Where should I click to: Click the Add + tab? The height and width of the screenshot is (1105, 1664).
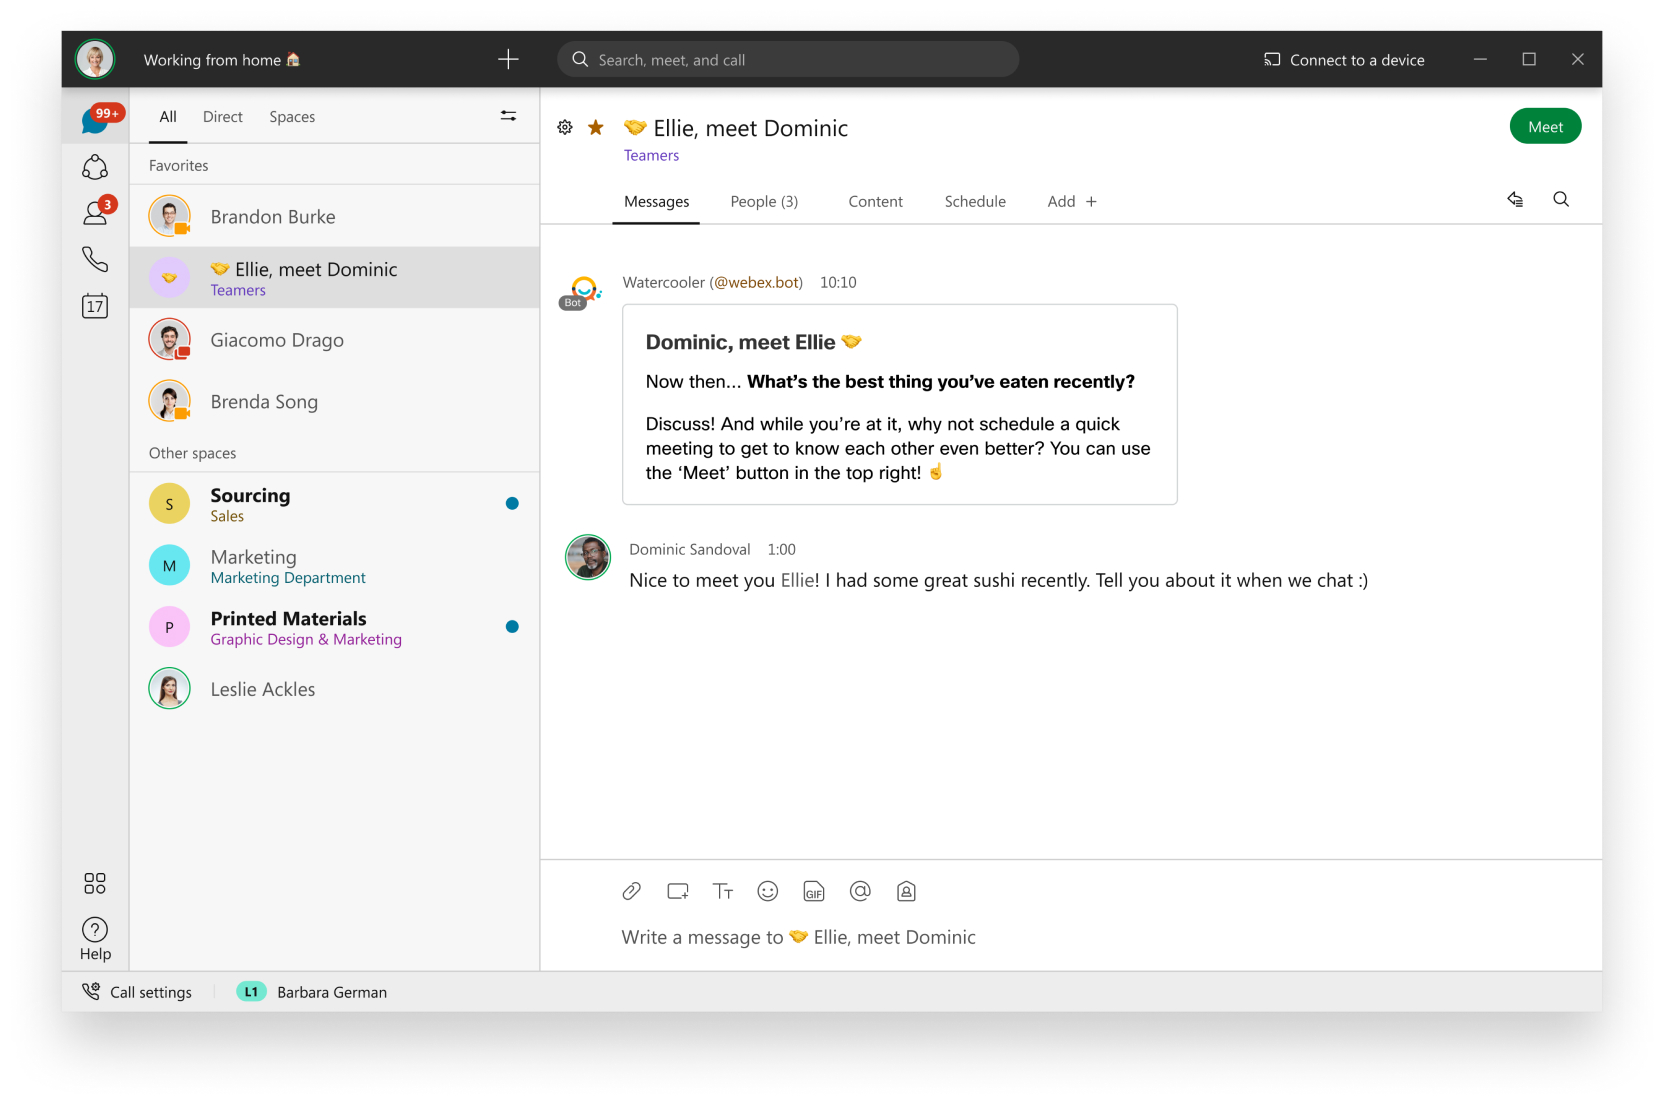click(x=1072, y=202)
